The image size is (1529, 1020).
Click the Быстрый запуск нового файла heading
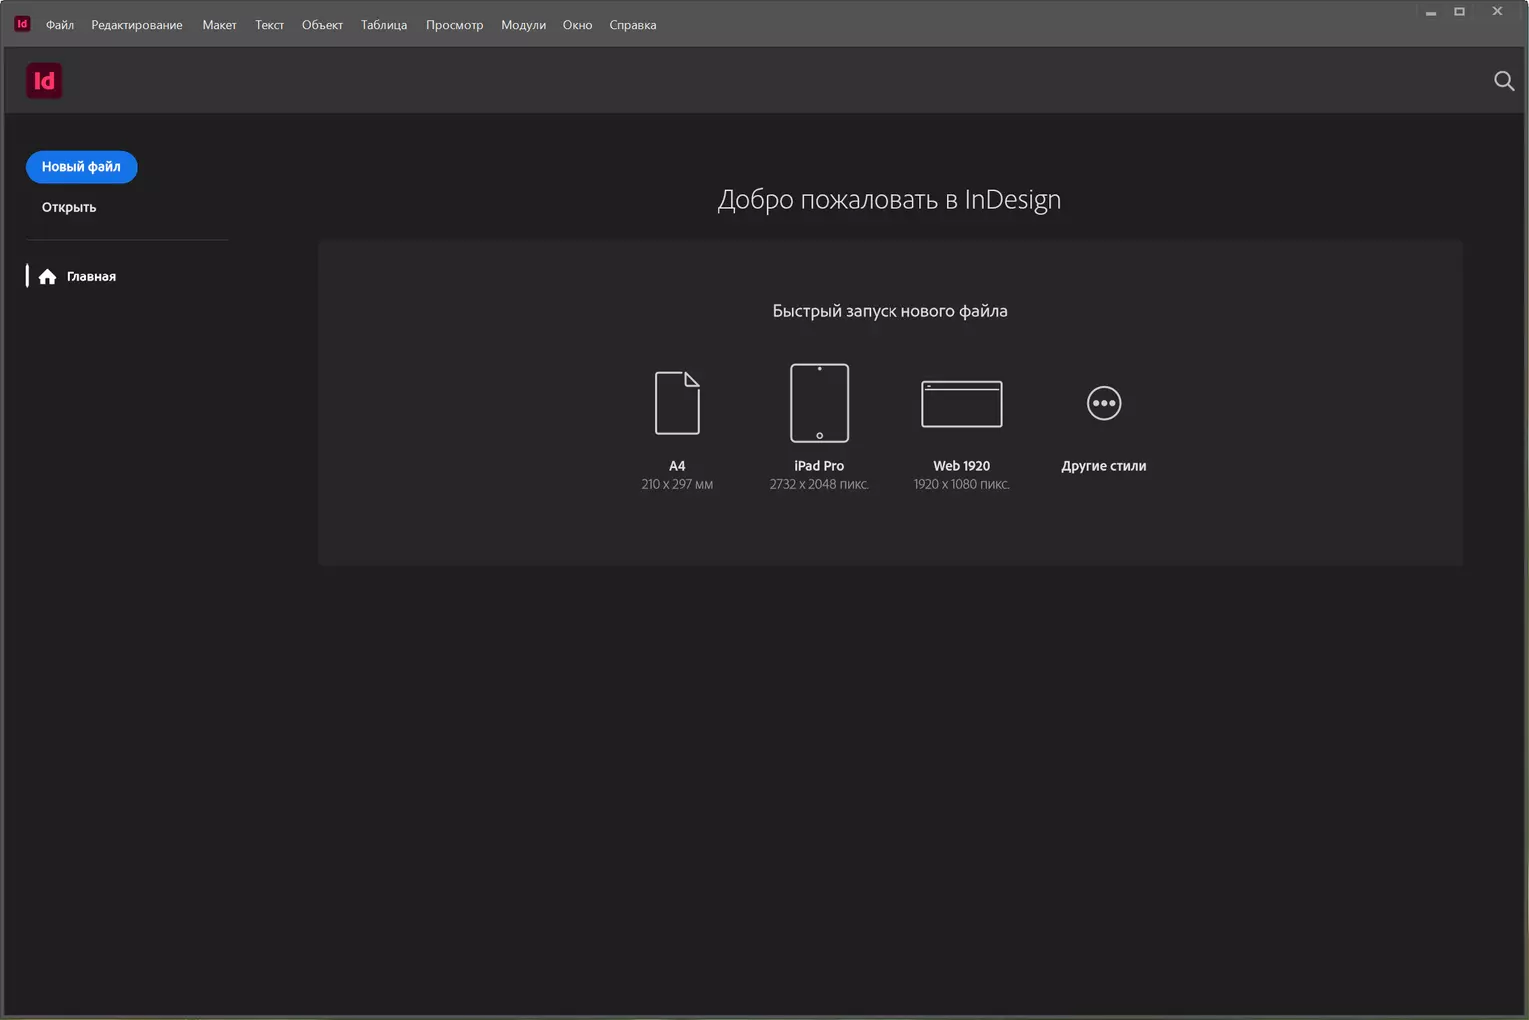pyautogui.click(x=890, y=311)
